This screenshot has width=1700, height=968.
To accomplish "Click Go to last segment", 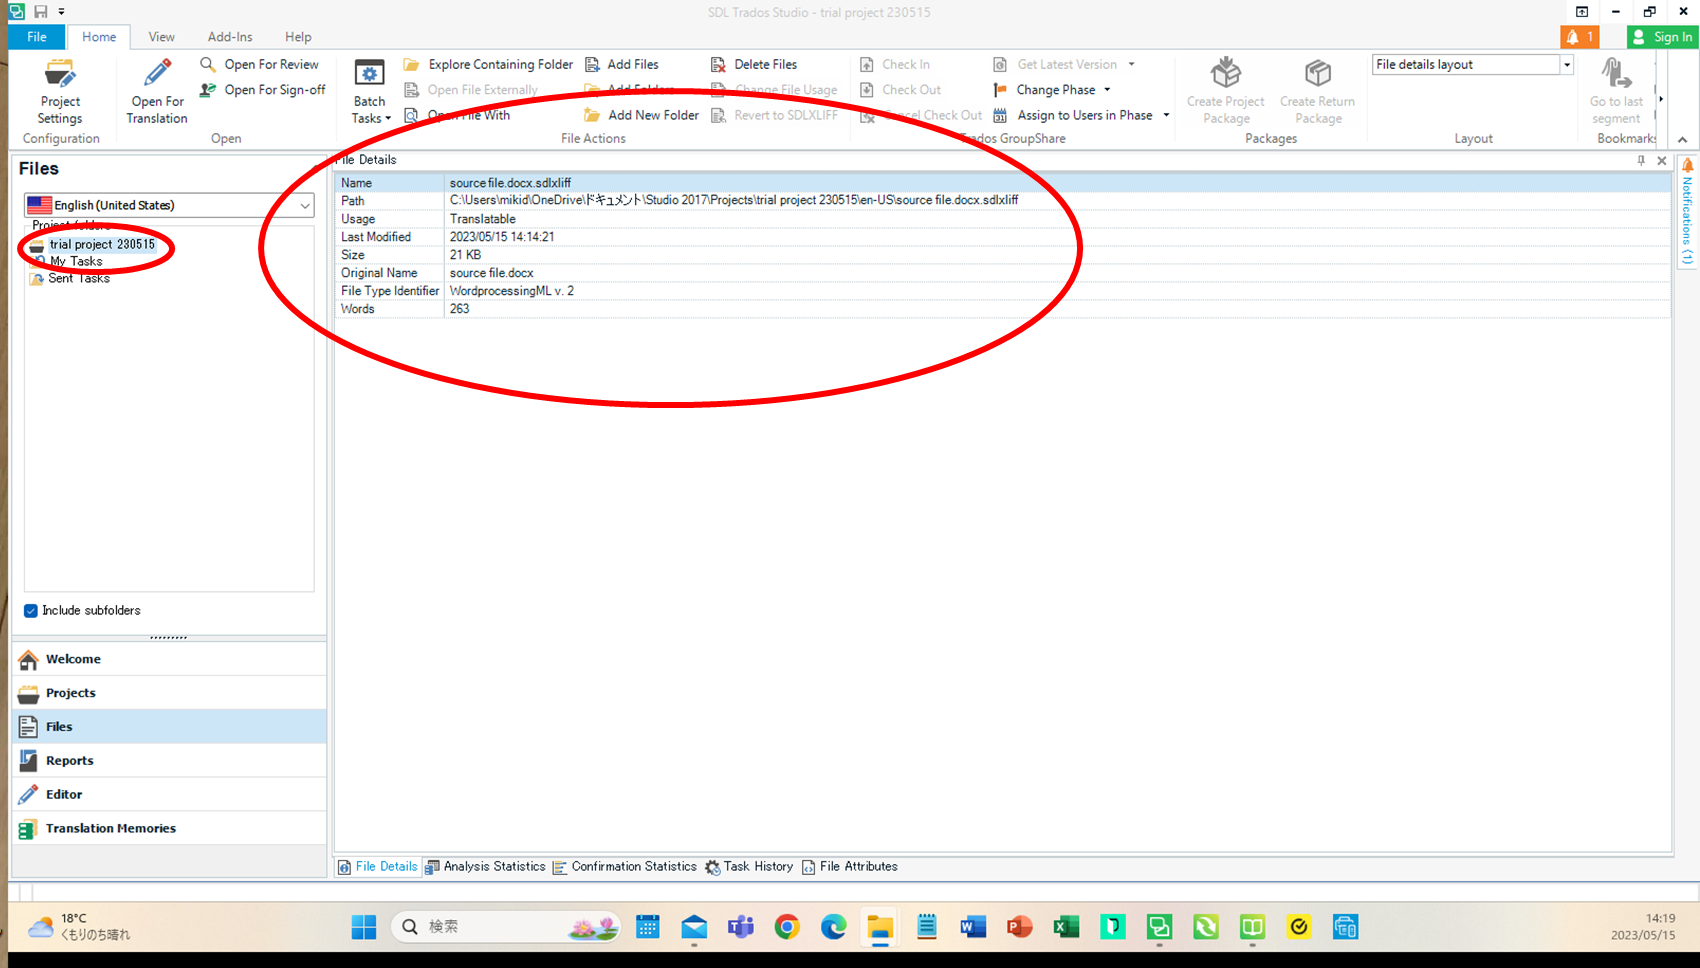I will pos(1616,92).
